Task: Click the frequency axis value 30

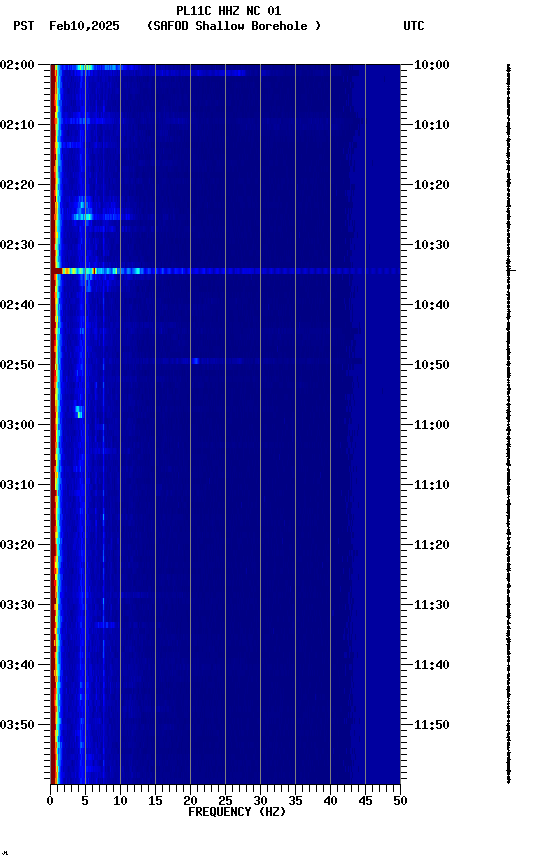Action: coord(260,801)
